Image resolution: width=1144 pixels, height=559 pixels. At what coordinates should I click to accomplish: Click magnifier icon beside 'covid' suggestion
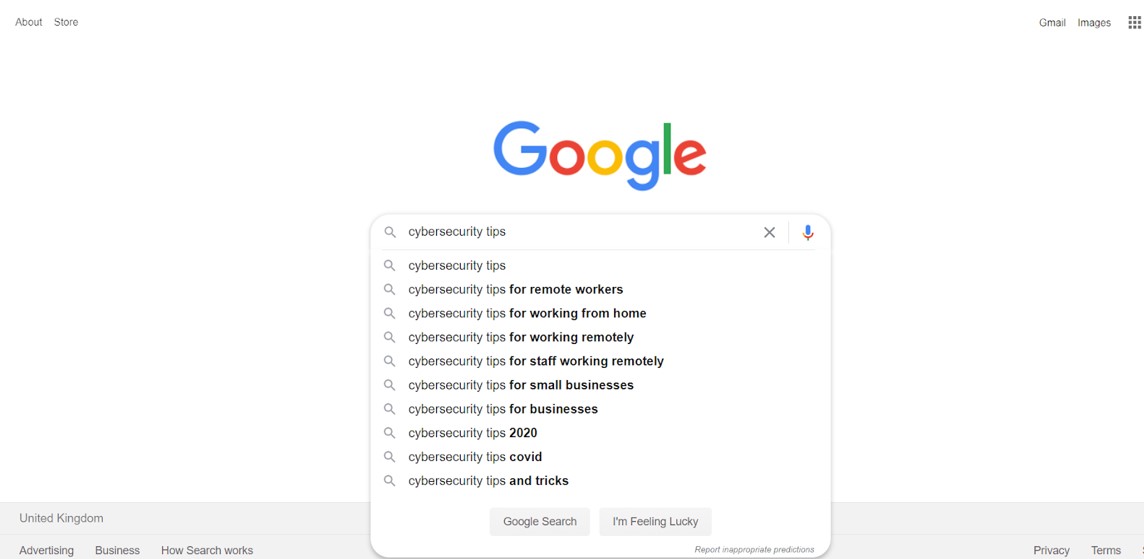[390, 457]
